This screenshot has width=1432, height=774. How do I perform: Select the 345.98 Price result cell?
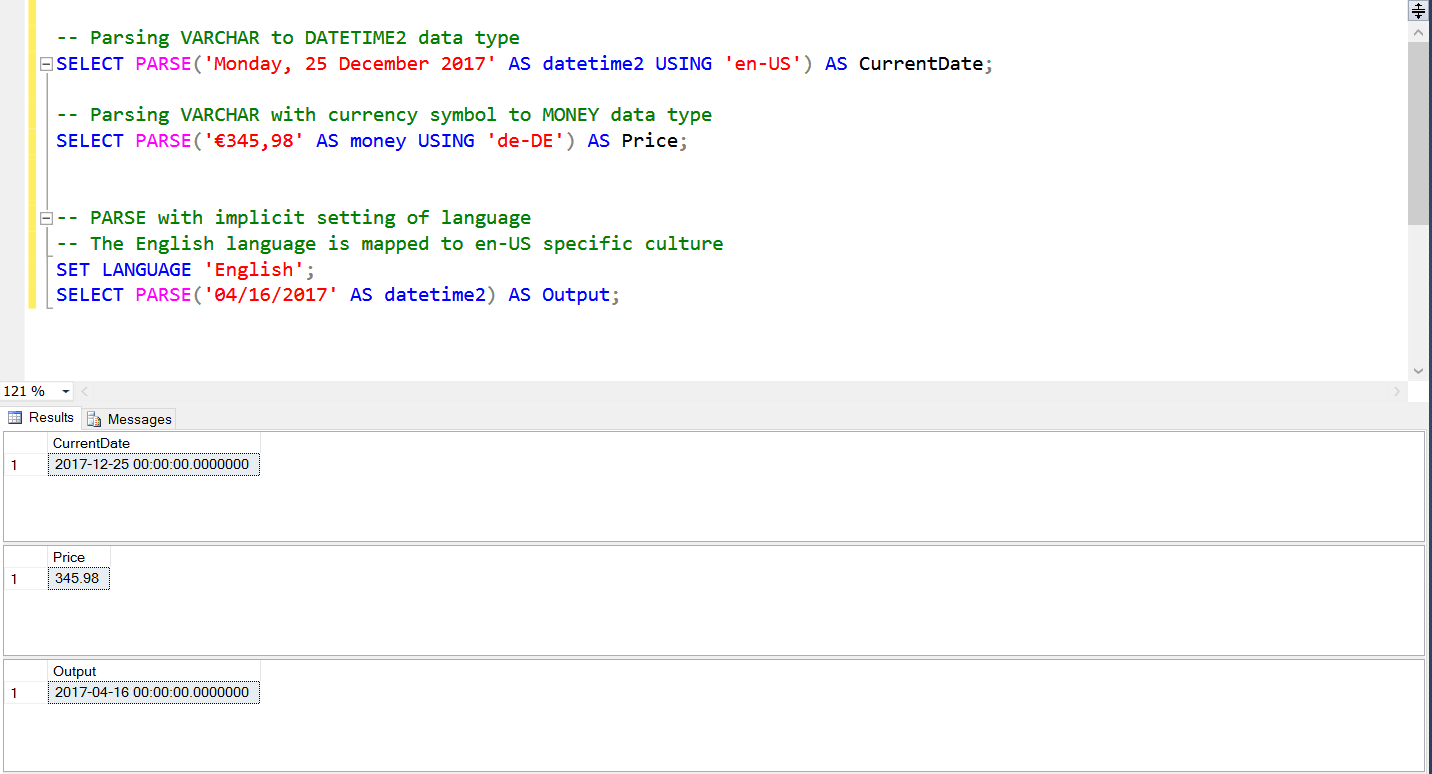pyautogui.click(x=78, y=578)
